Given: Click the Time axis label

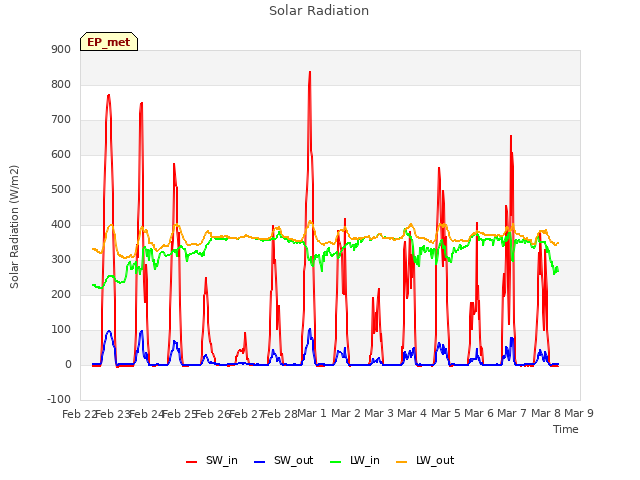Looking at the screenshot, I should (565, 429).
